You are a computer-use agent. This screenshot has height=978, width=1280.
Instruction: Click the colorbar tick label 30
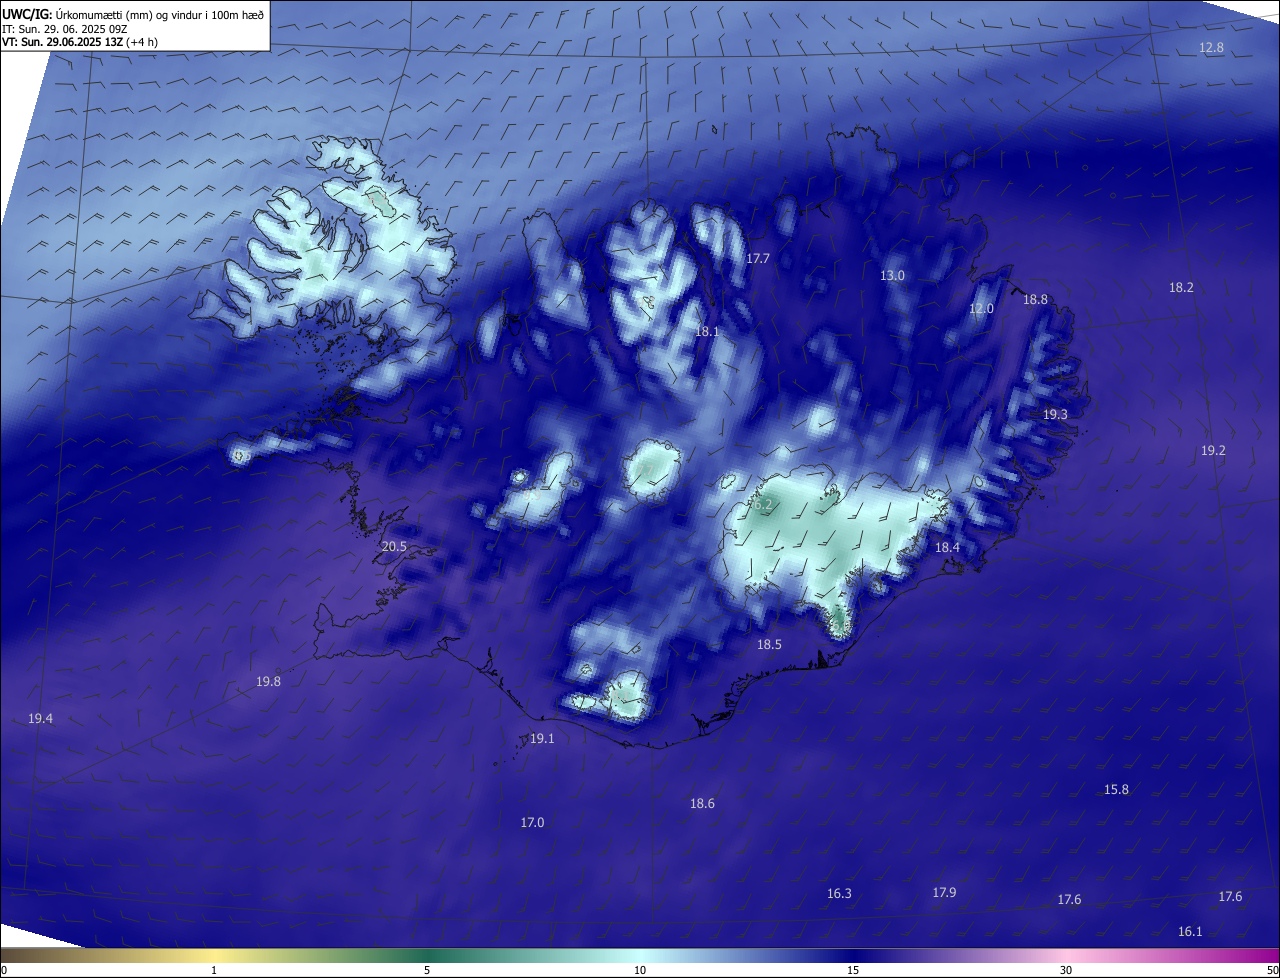point(1066,971)
